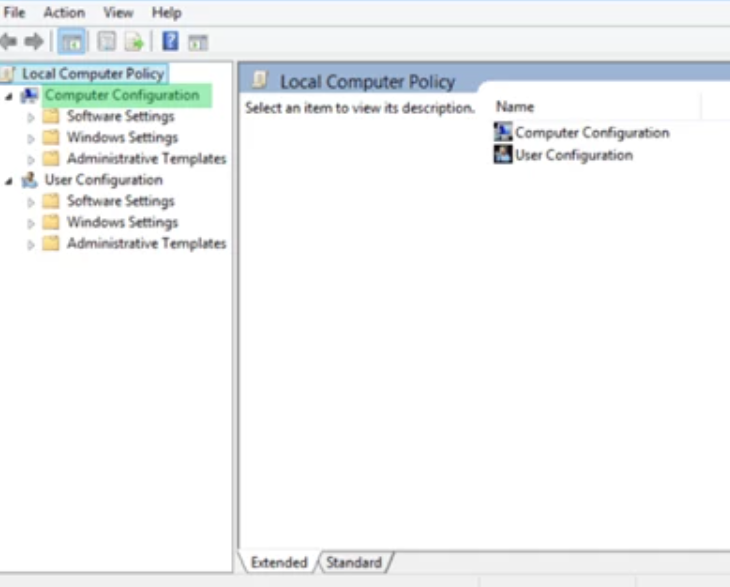The height and width of the screenshot is (587, 730).
Task: Open the Help menu
Action: (167, 13)
